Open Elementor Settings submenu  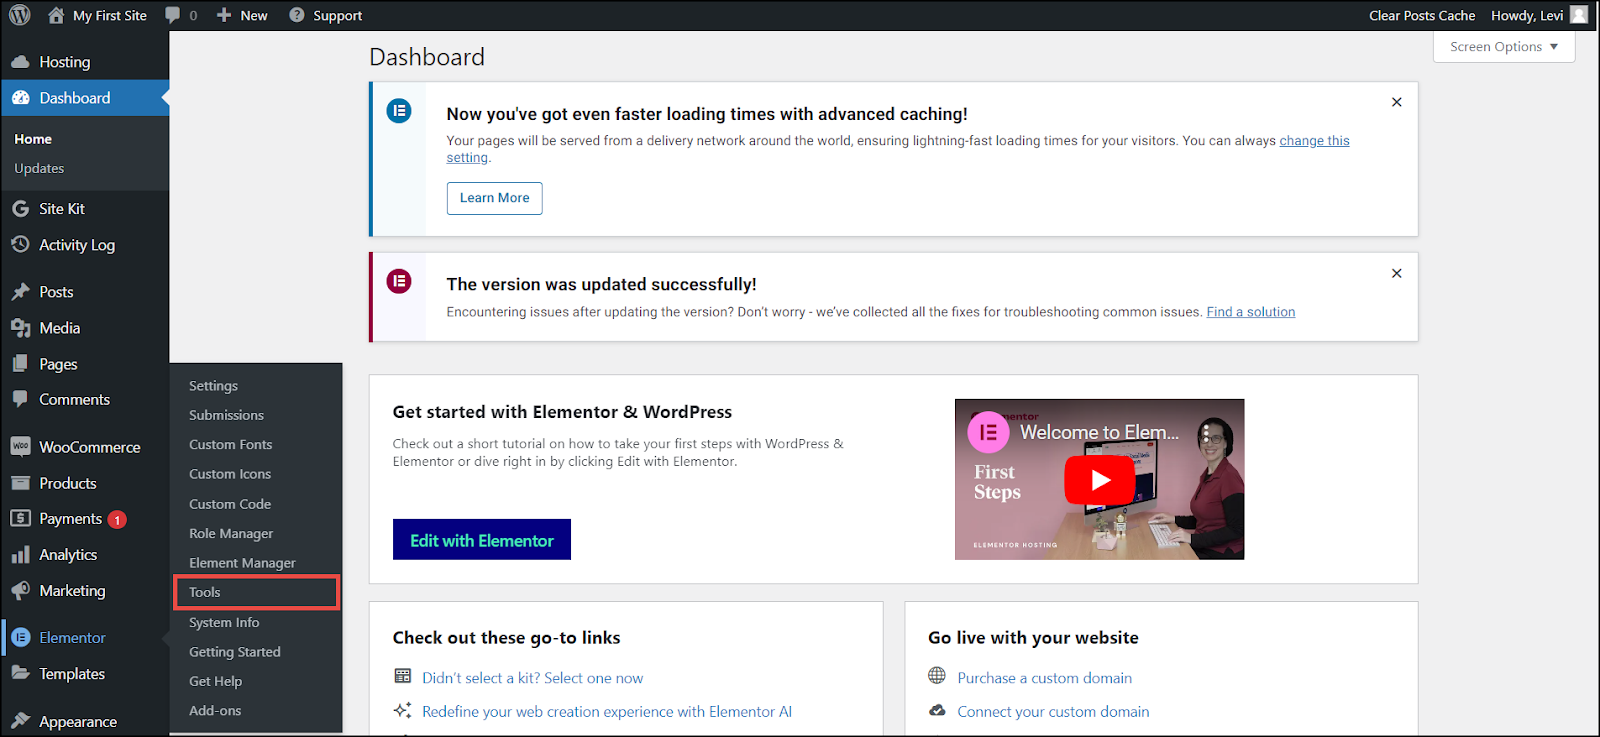[213, 386]
